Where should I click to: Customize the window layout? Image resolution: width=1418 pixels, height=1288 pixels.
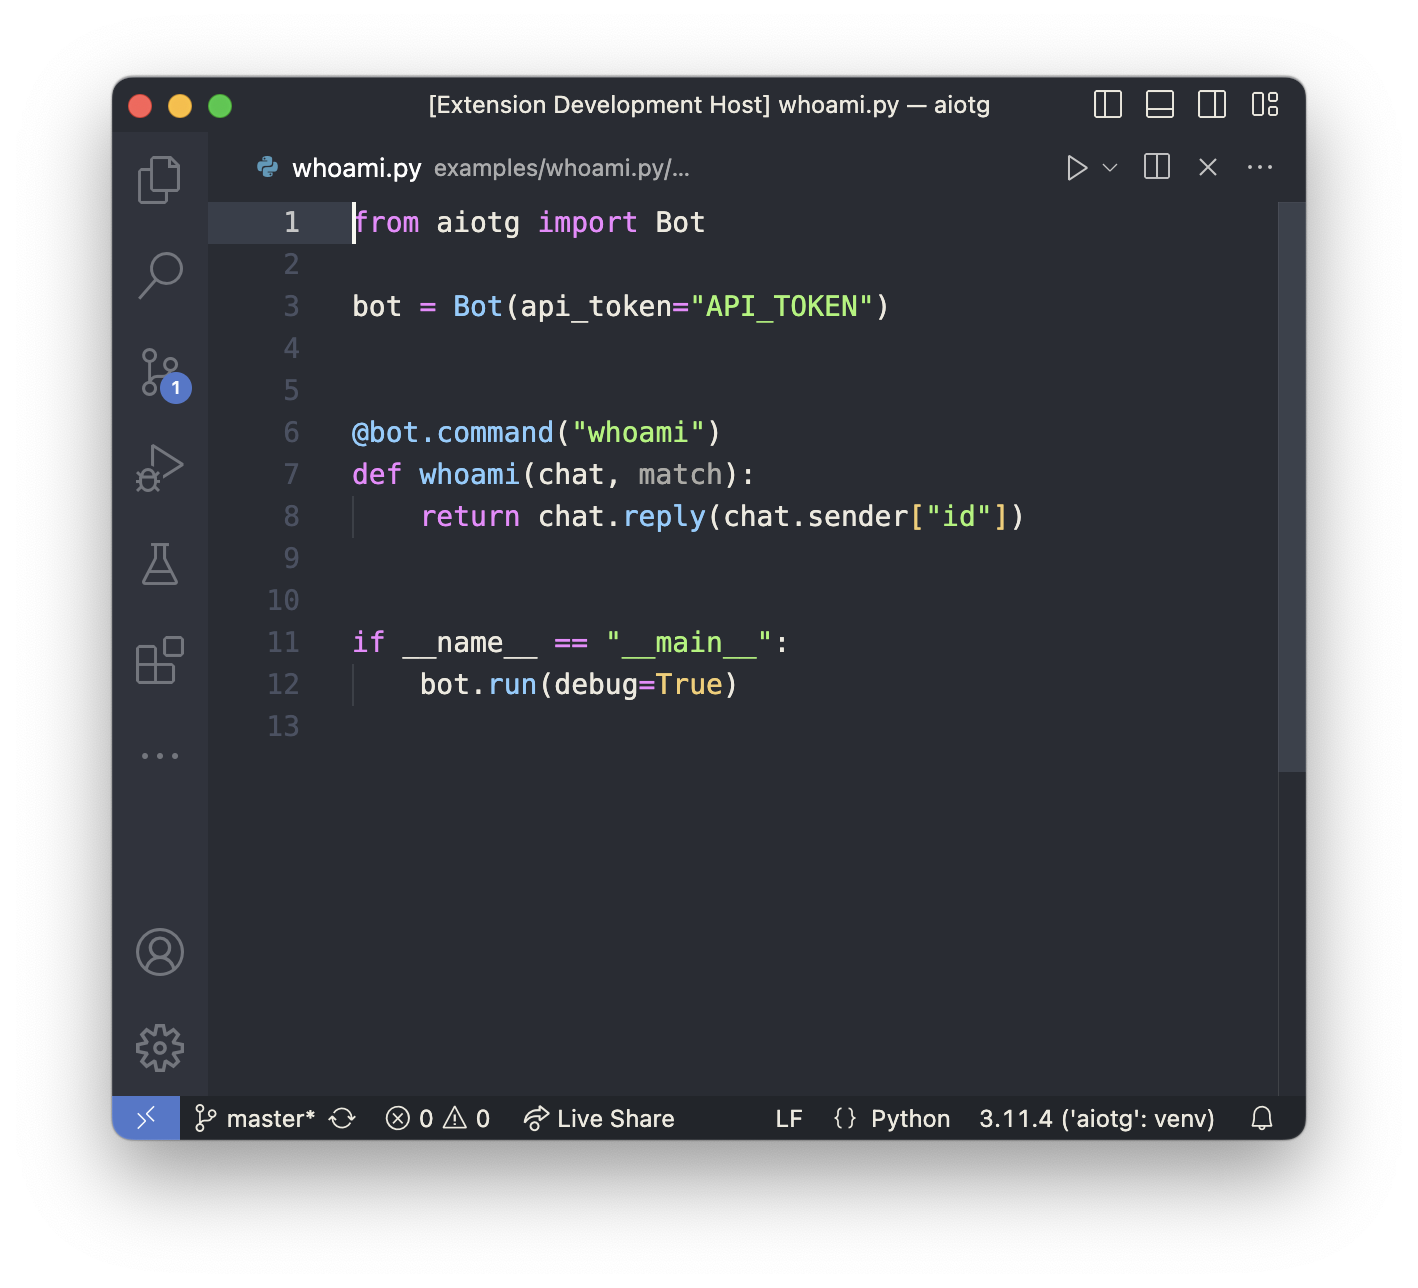1265,104
